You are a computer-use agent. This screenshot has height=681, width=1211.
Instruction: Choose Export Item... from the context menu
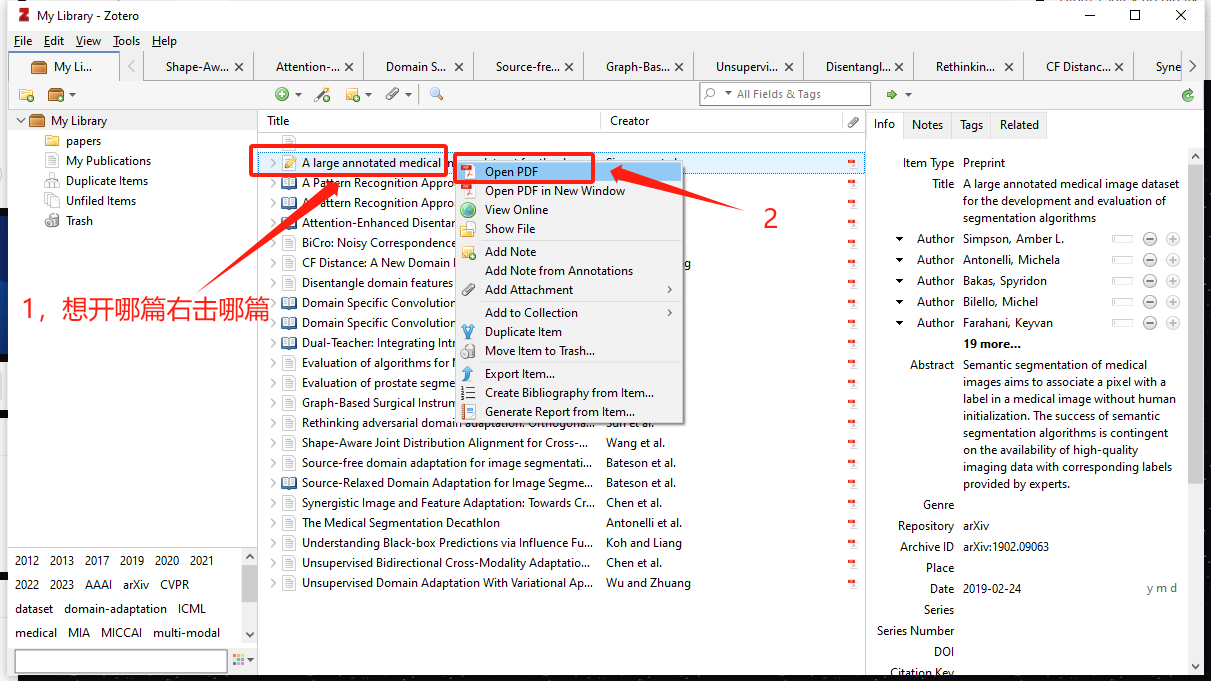pyautogui.click(x=568, y=374)
